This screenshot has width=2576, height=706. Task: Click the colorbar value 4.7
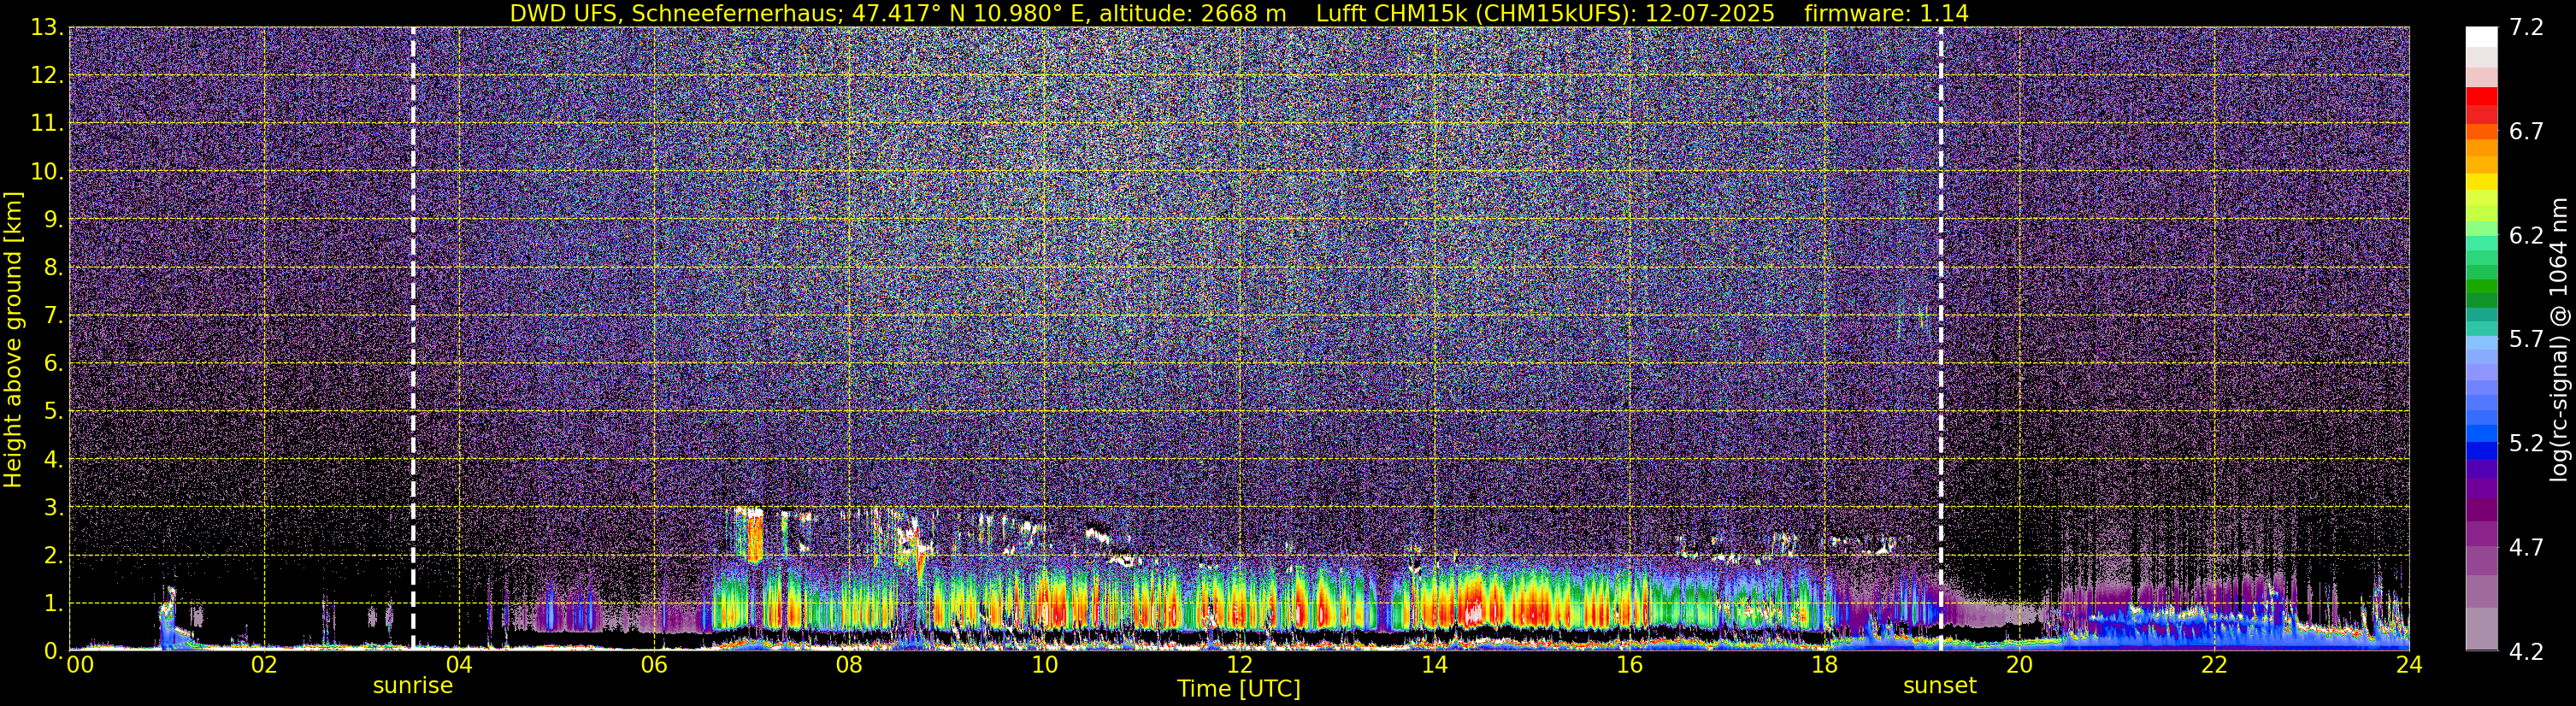click(x=2526, y=548)
